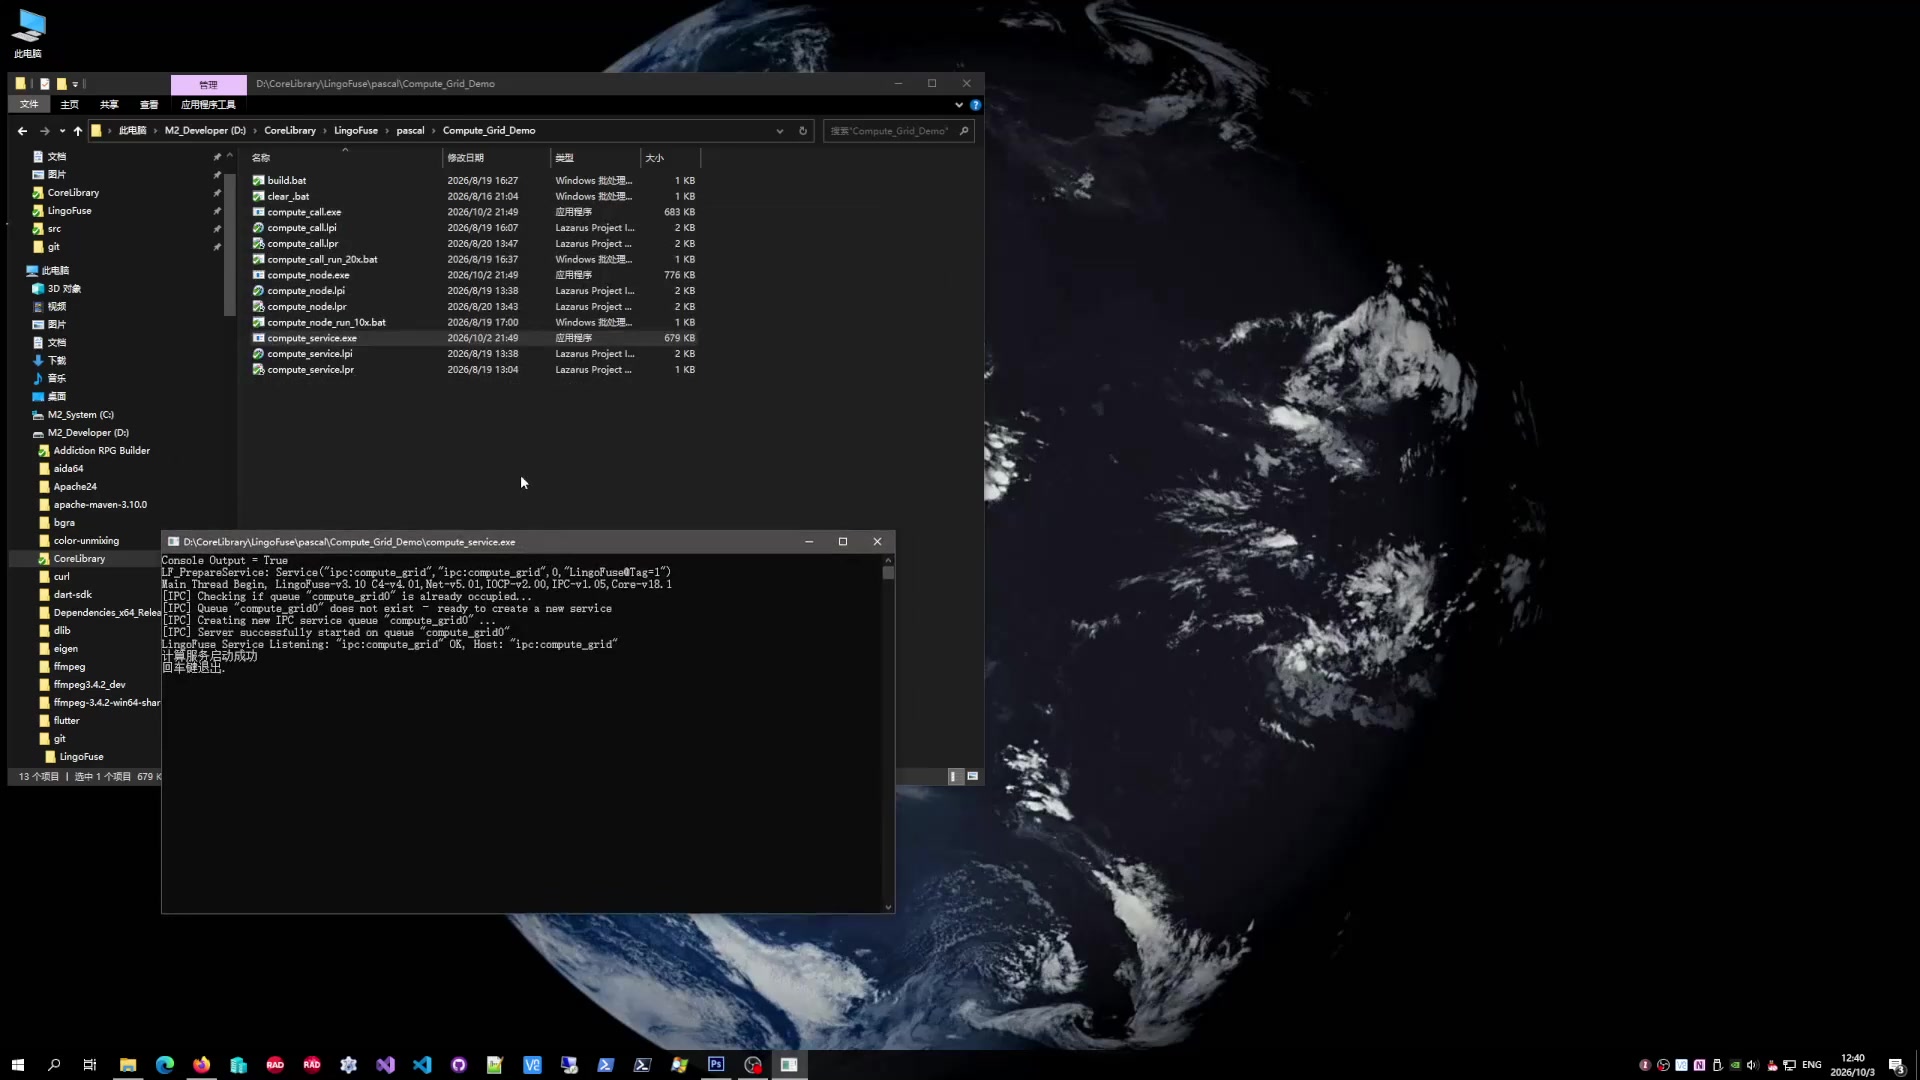This screenshot has width=1920, height=1080.
Task: Navigate to LingoFuse breadcrumb
Action: 356,131
